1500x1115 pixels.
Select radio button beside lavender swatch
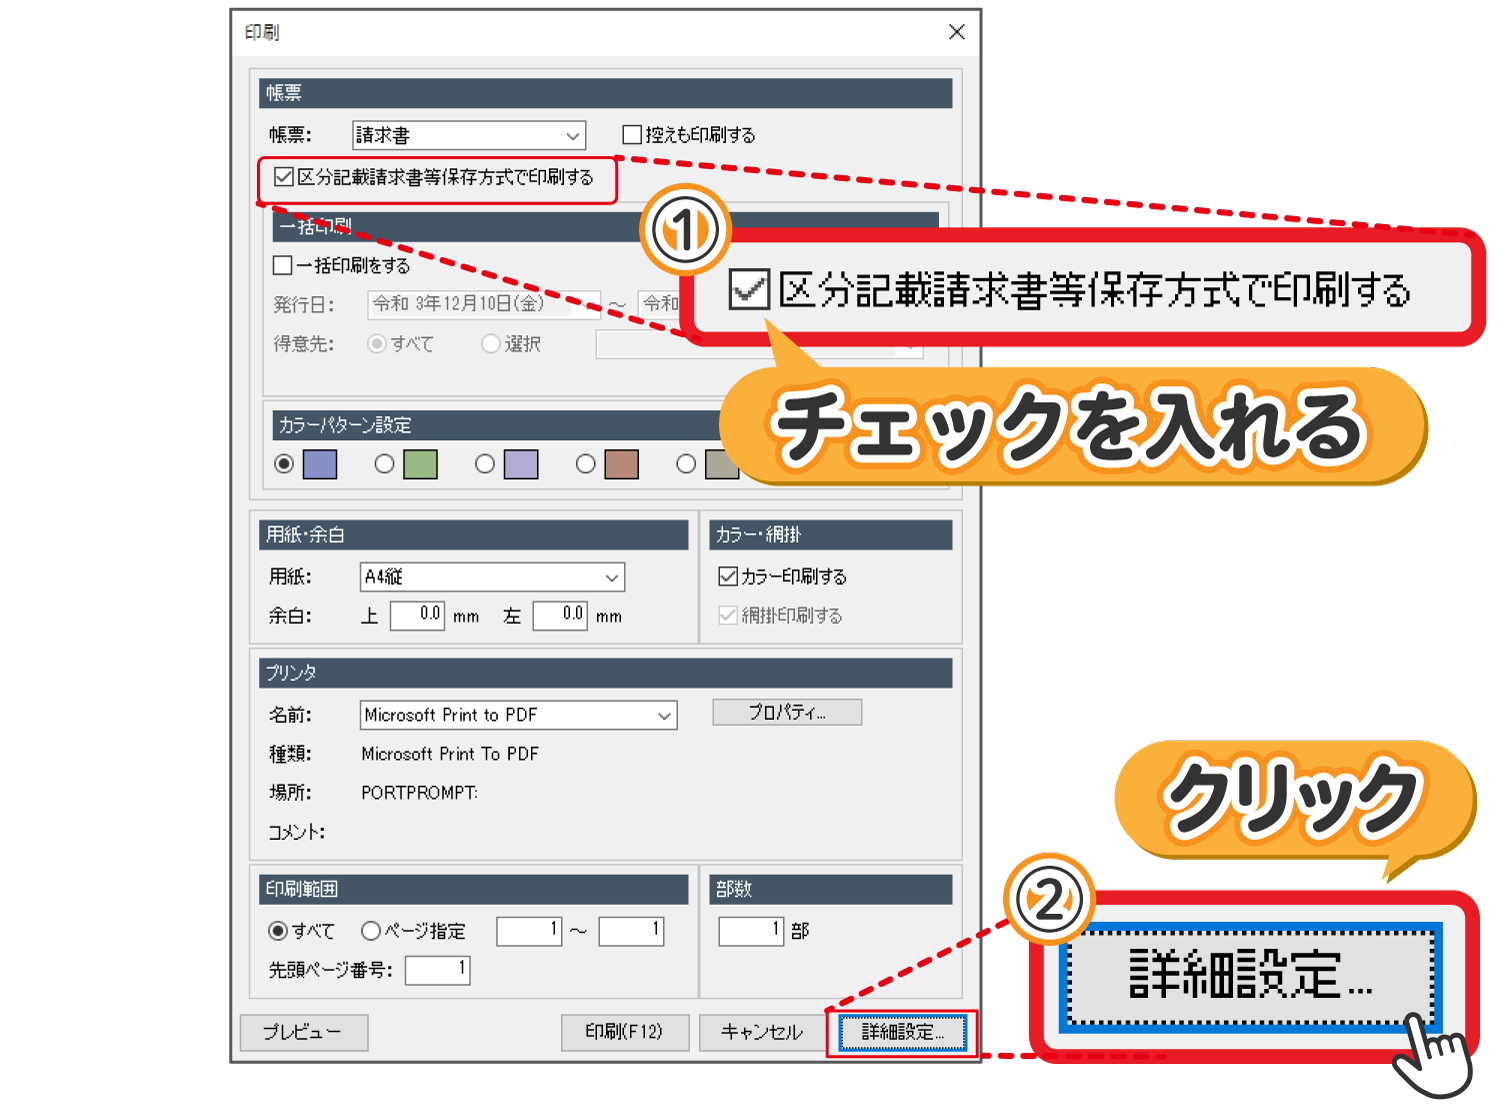[485, 464]
